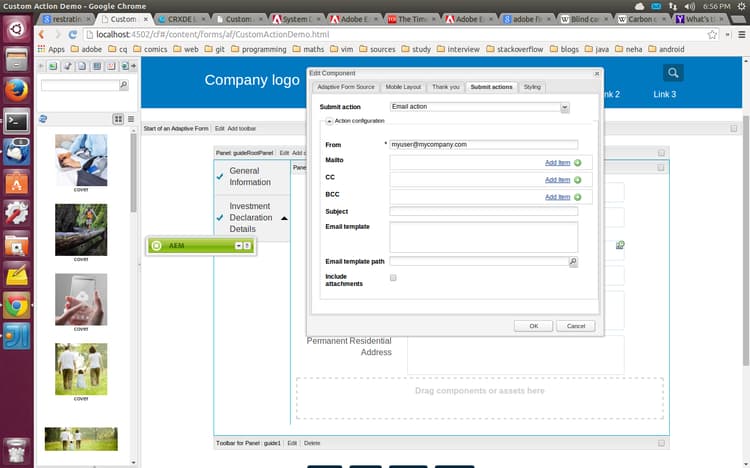Click Add Item link for CC

click(557, 180)
